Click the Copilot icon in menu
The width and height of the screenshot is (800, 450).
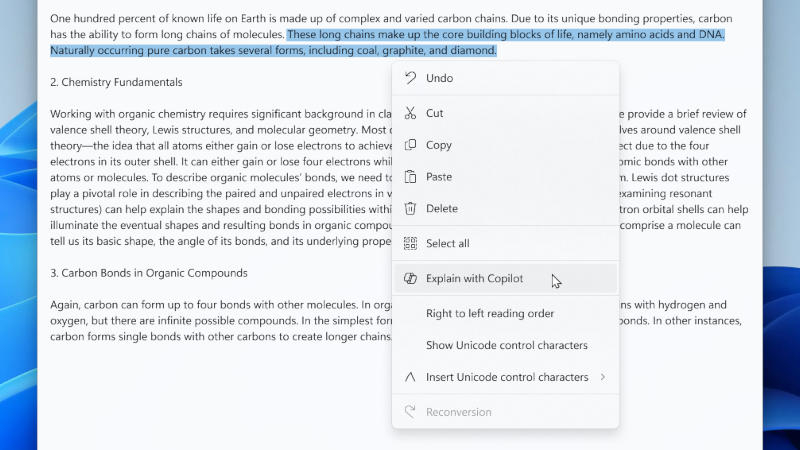point(410,278)
